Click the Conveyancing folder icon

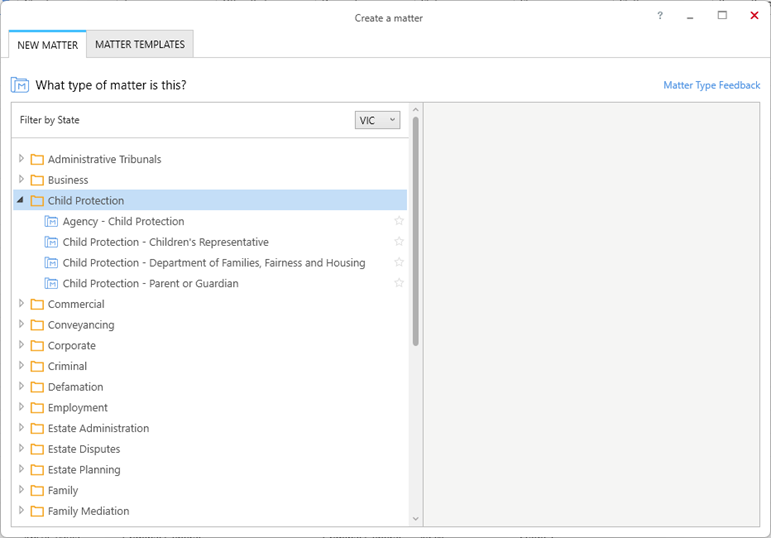pos(37,325)
